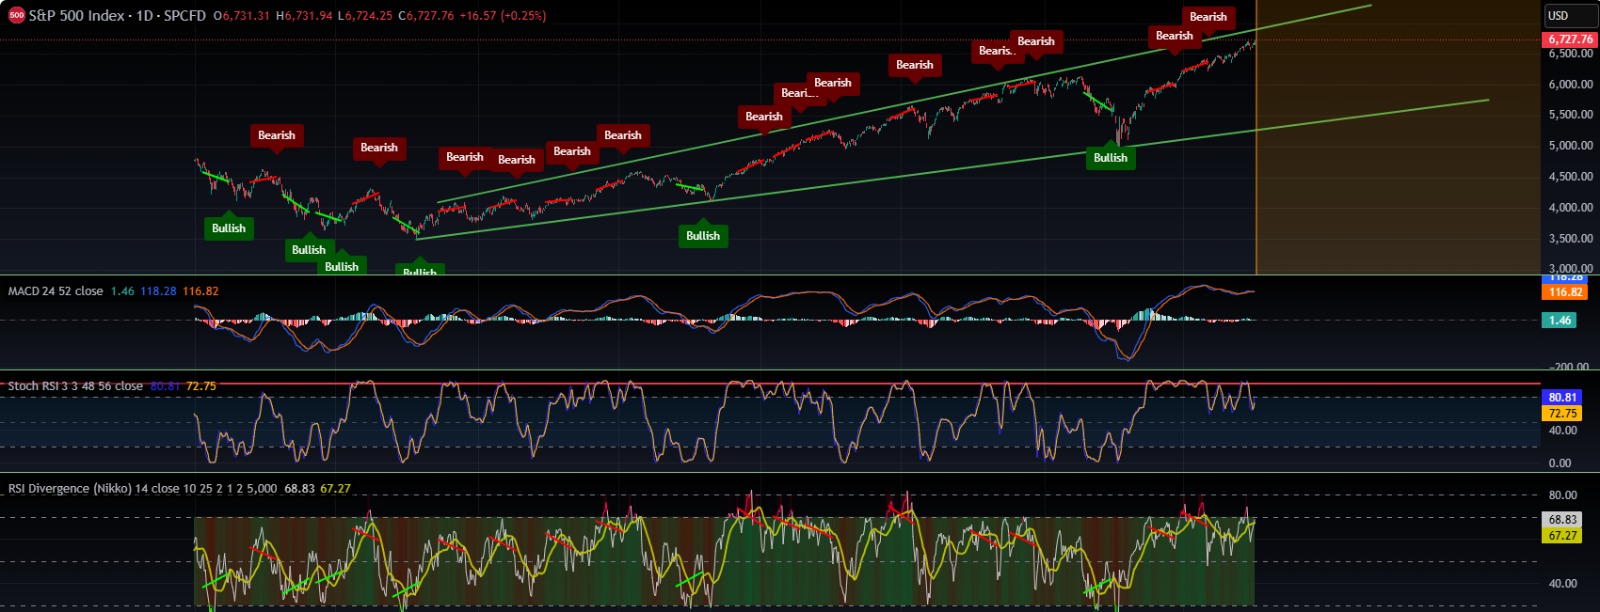
Task: Click the yellow 67.27 RSI value label
Action: pos(1562,536)
